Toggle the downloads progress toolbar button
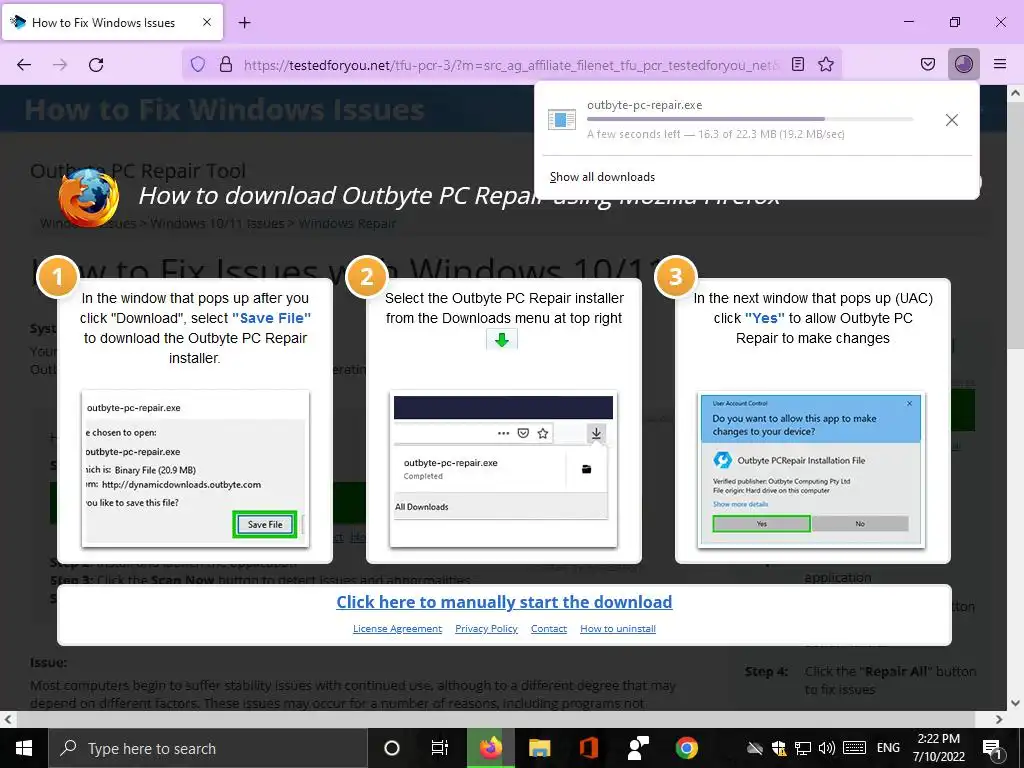This screenshot has width=1024, height=768. click(x=964, y=64)
